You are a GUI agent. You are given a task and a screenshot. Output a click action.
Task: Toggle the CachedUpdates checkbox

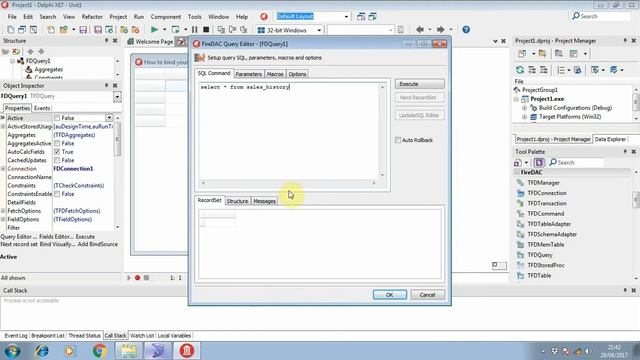[x=57, y=160]
